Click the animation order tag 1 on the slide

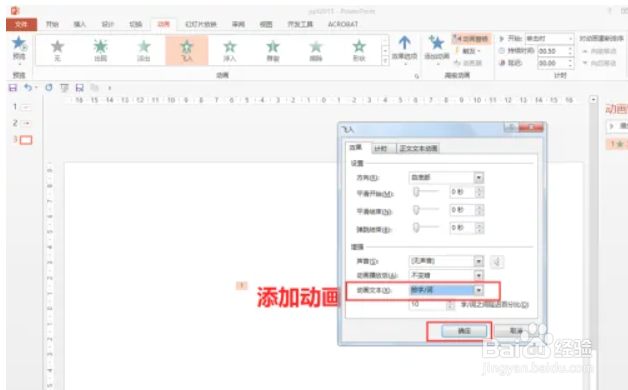[242, 285]
